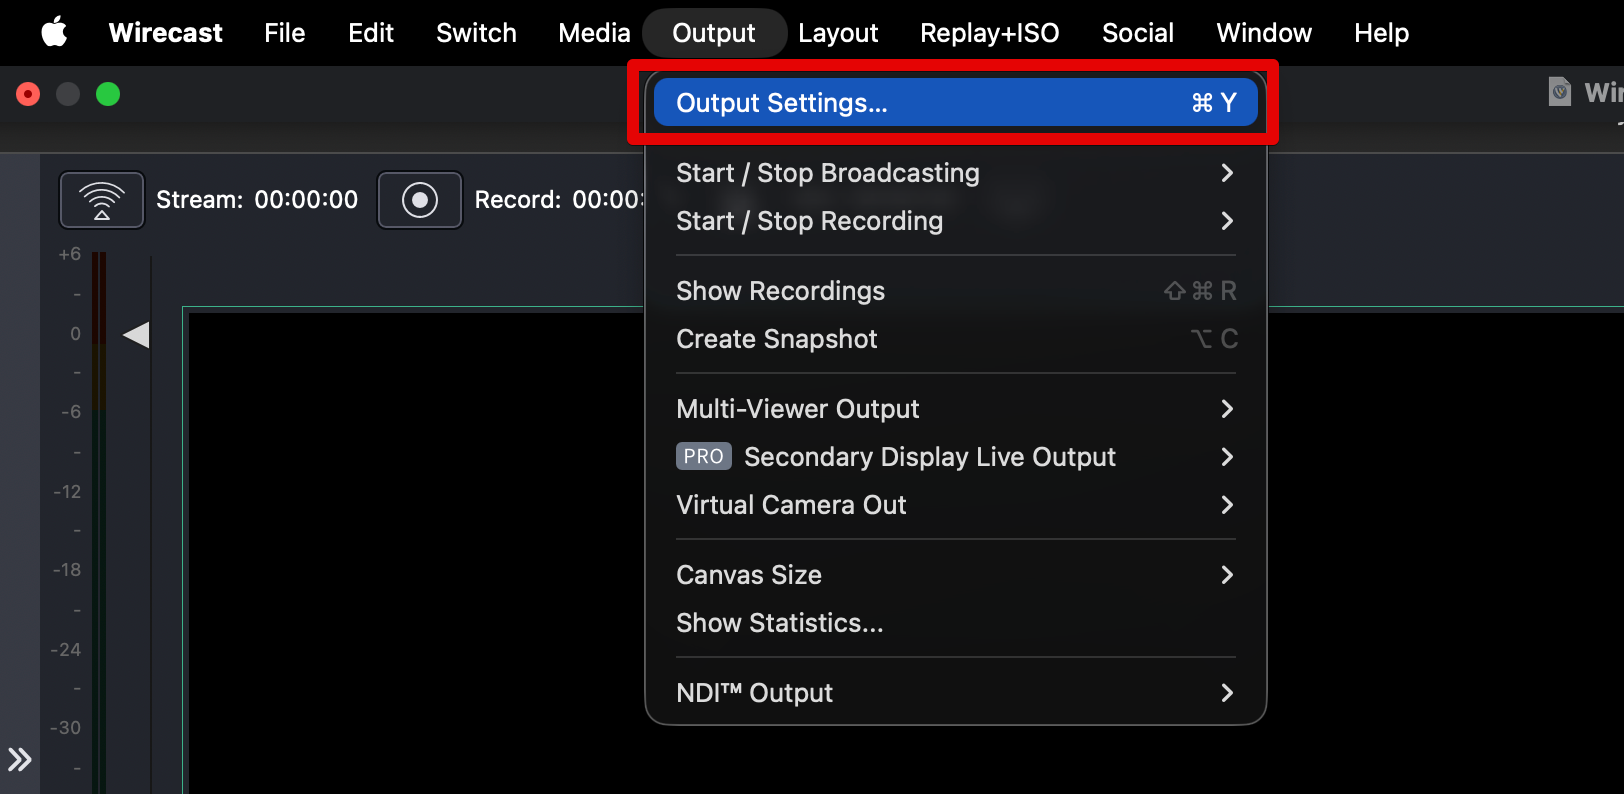Open the Window menu
The height and width of the screenshot is (794, 1624).
pyautogui.click(x=1264, y=33)
